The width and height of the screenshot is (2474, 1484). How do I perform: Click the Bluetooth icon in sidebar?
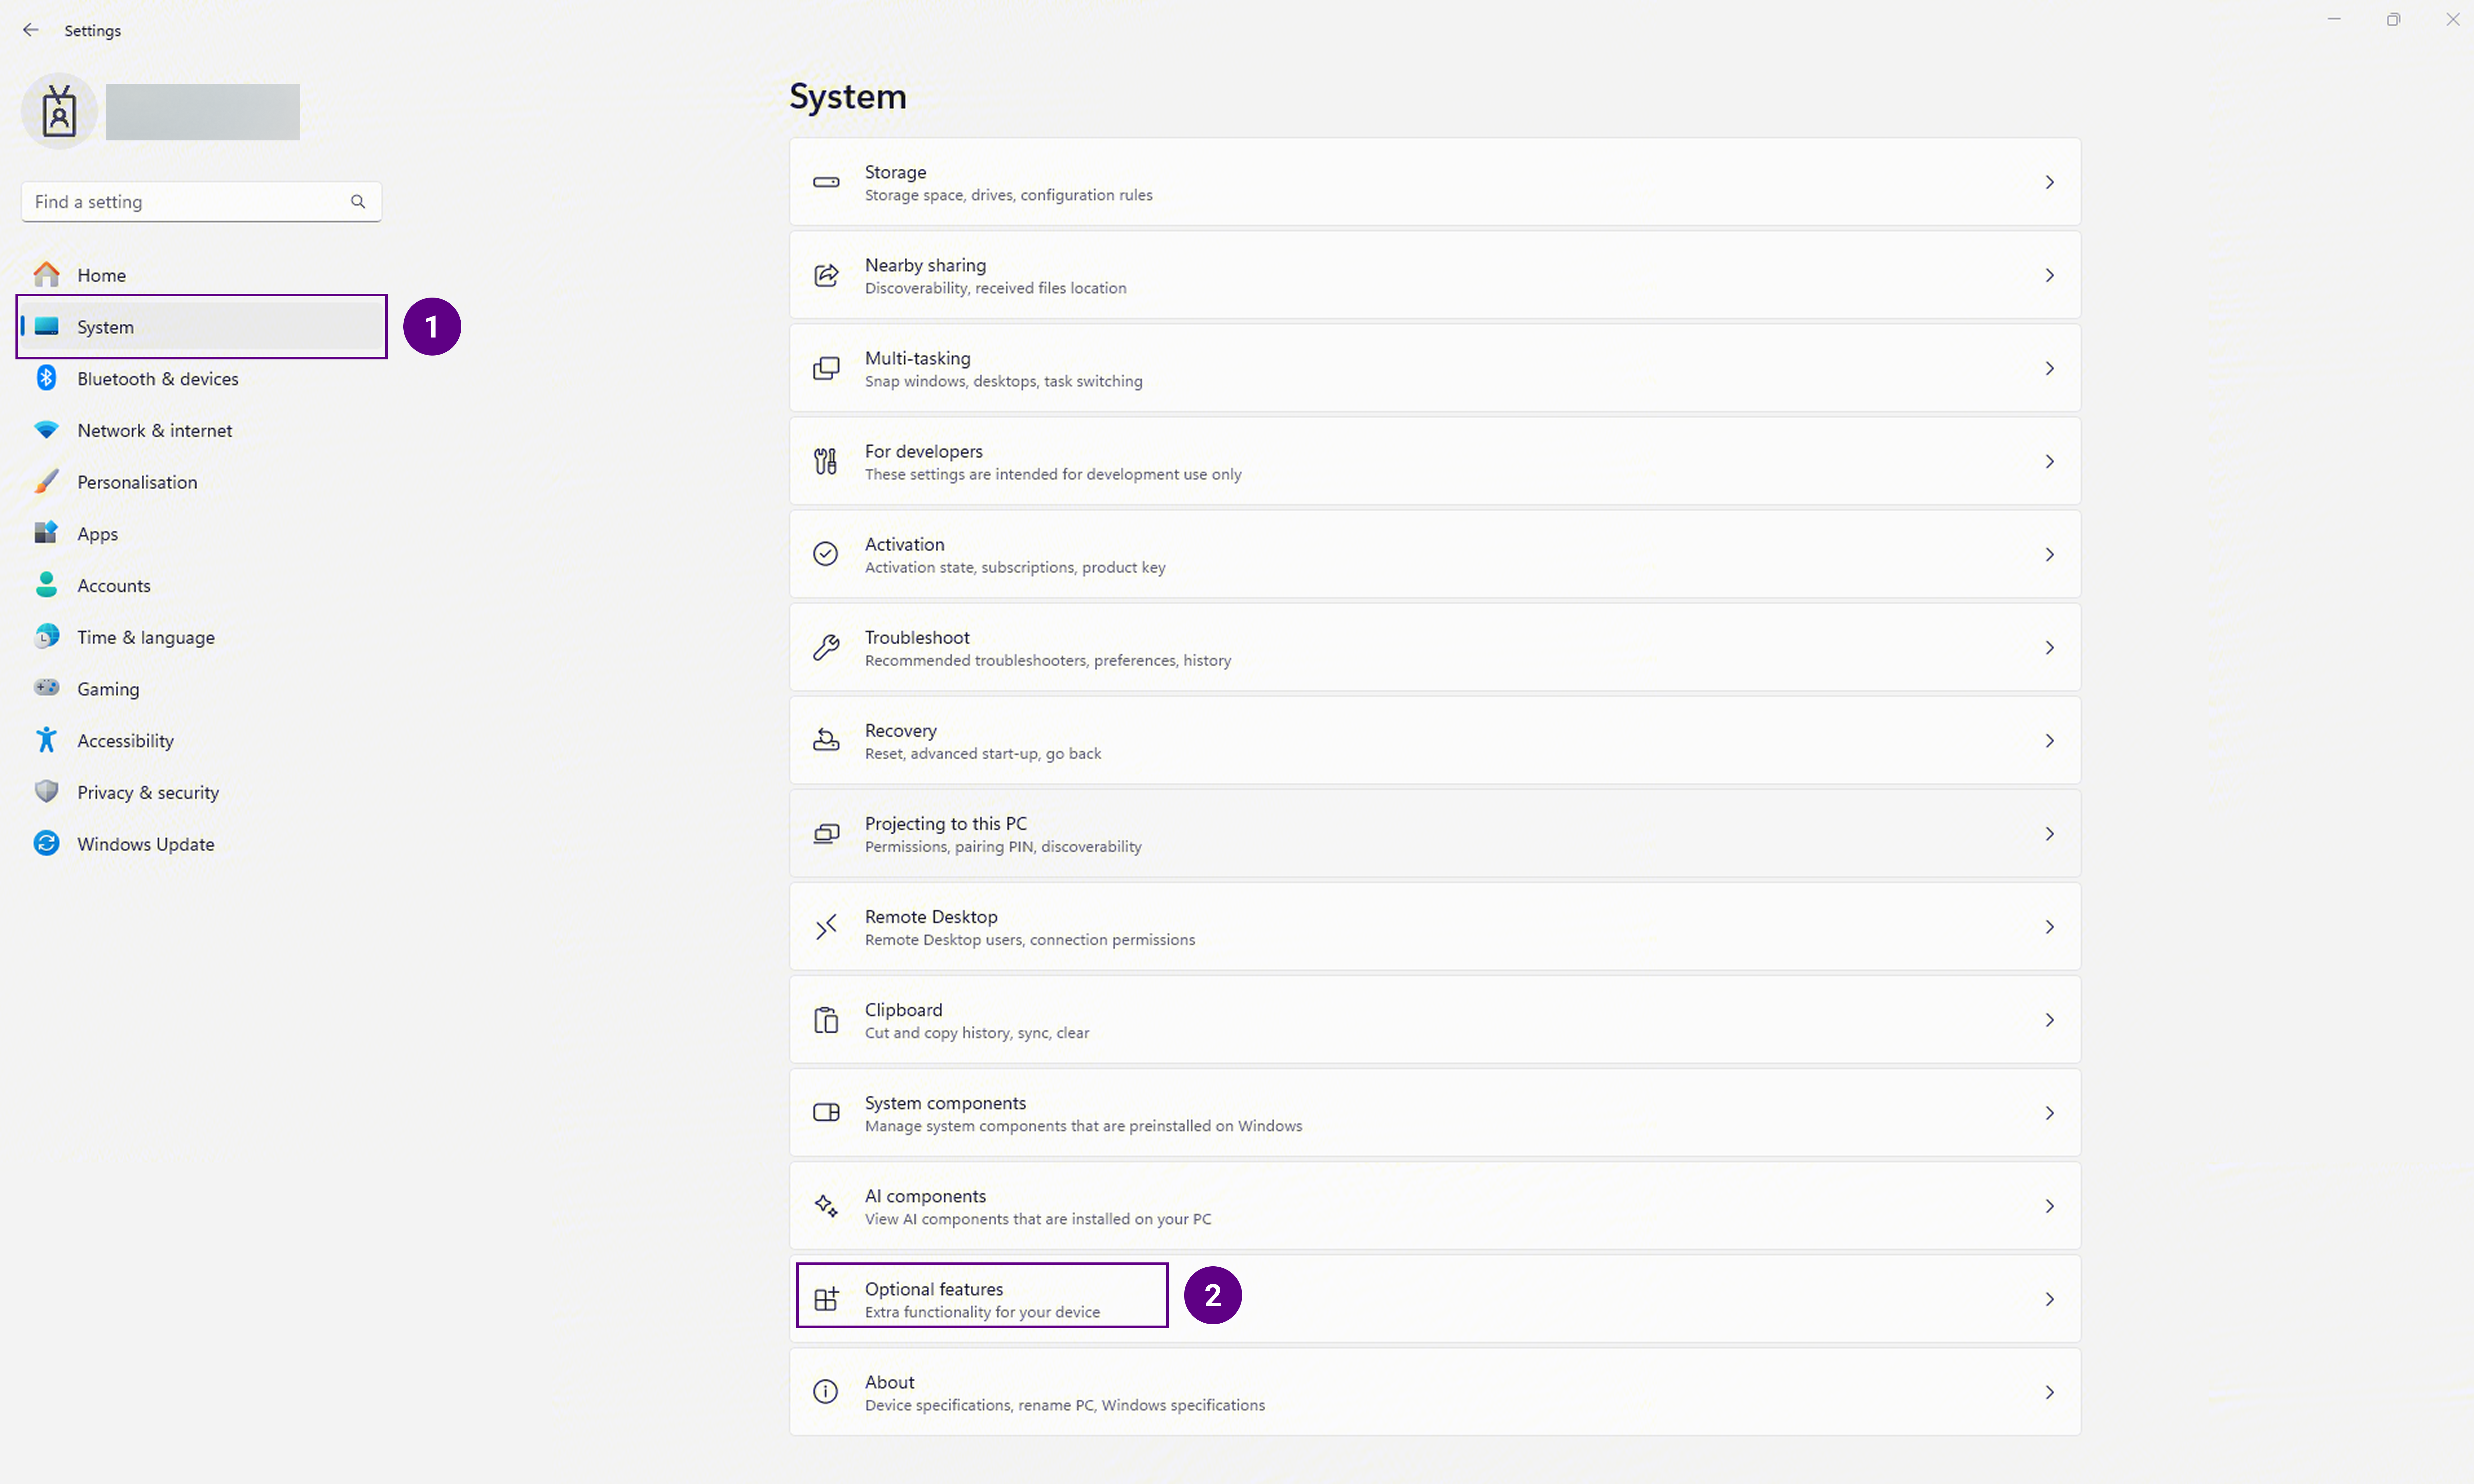tap(46, 378)
